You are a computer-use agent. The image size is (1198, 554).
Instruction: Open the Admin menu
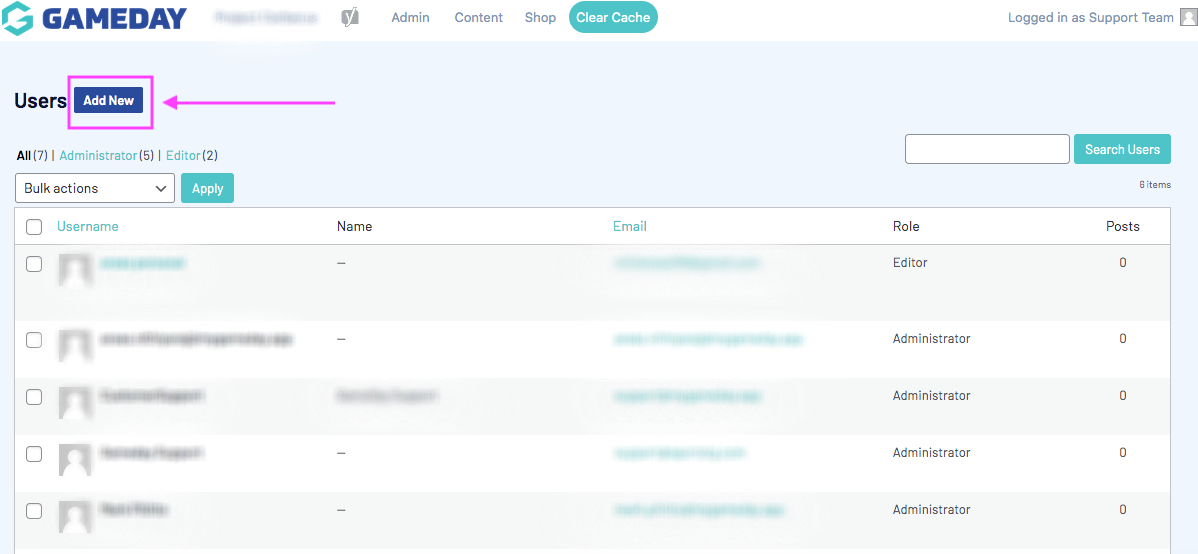click(x=410, y=18)
